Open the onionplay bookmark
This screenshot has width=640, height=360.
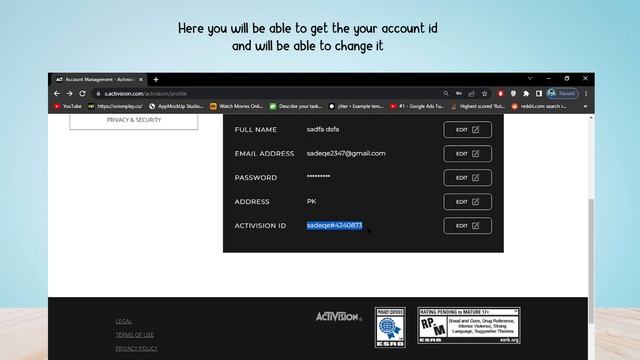116,106
